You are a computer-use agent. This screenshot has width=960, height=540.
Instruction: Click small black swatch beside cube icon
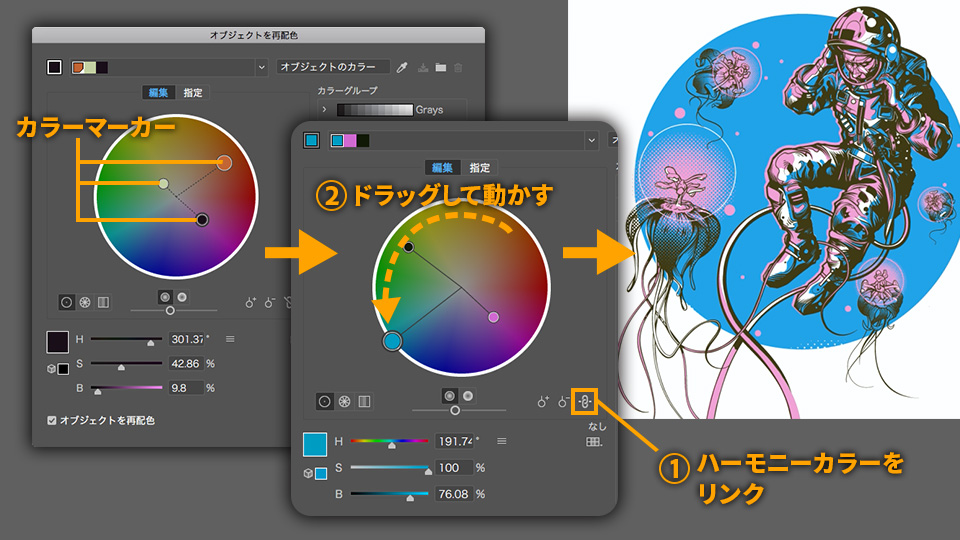click(63, 369)
